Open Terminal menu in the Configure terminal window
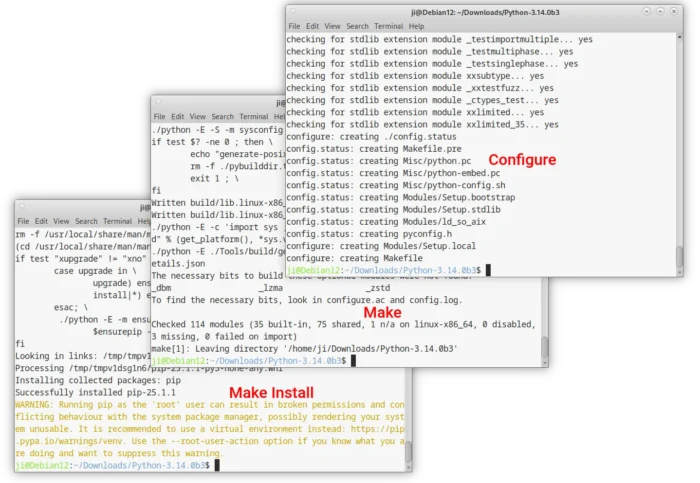The image size is (700, 483). 388,26
